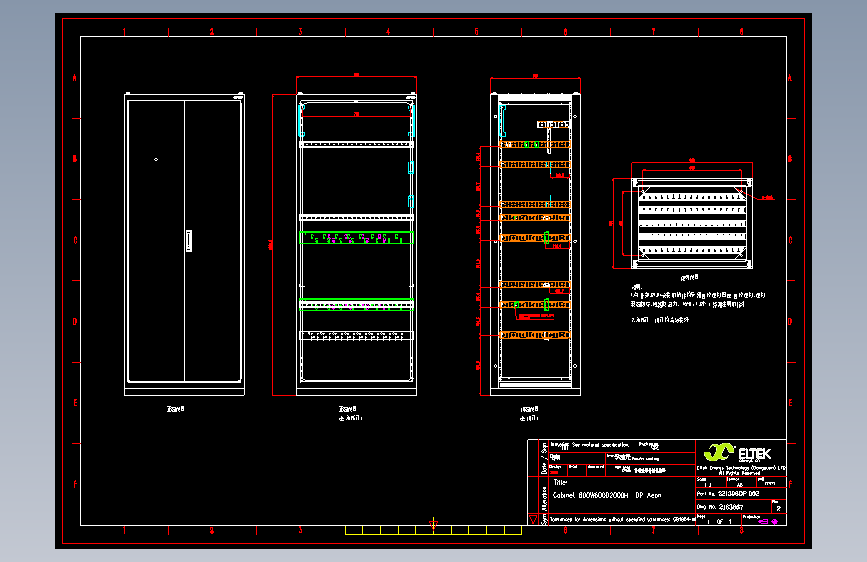Select the '1 OF 1' page number text

coord(719,521)
